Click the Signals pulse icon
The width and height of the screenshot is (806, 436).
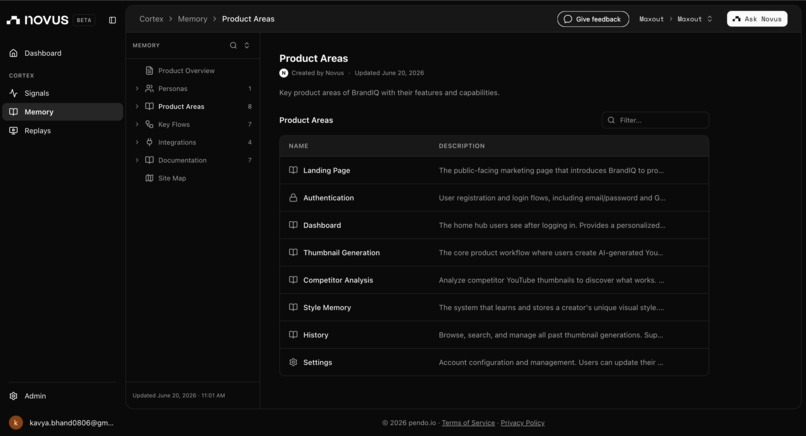click(x=14, y=93)
